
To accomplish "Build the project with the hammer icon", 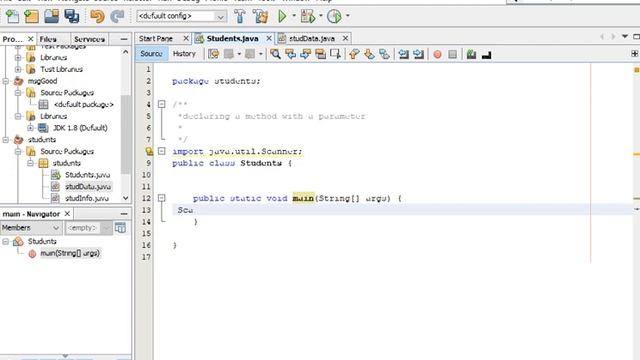I will pyautogui.click(x=240, y=16).
